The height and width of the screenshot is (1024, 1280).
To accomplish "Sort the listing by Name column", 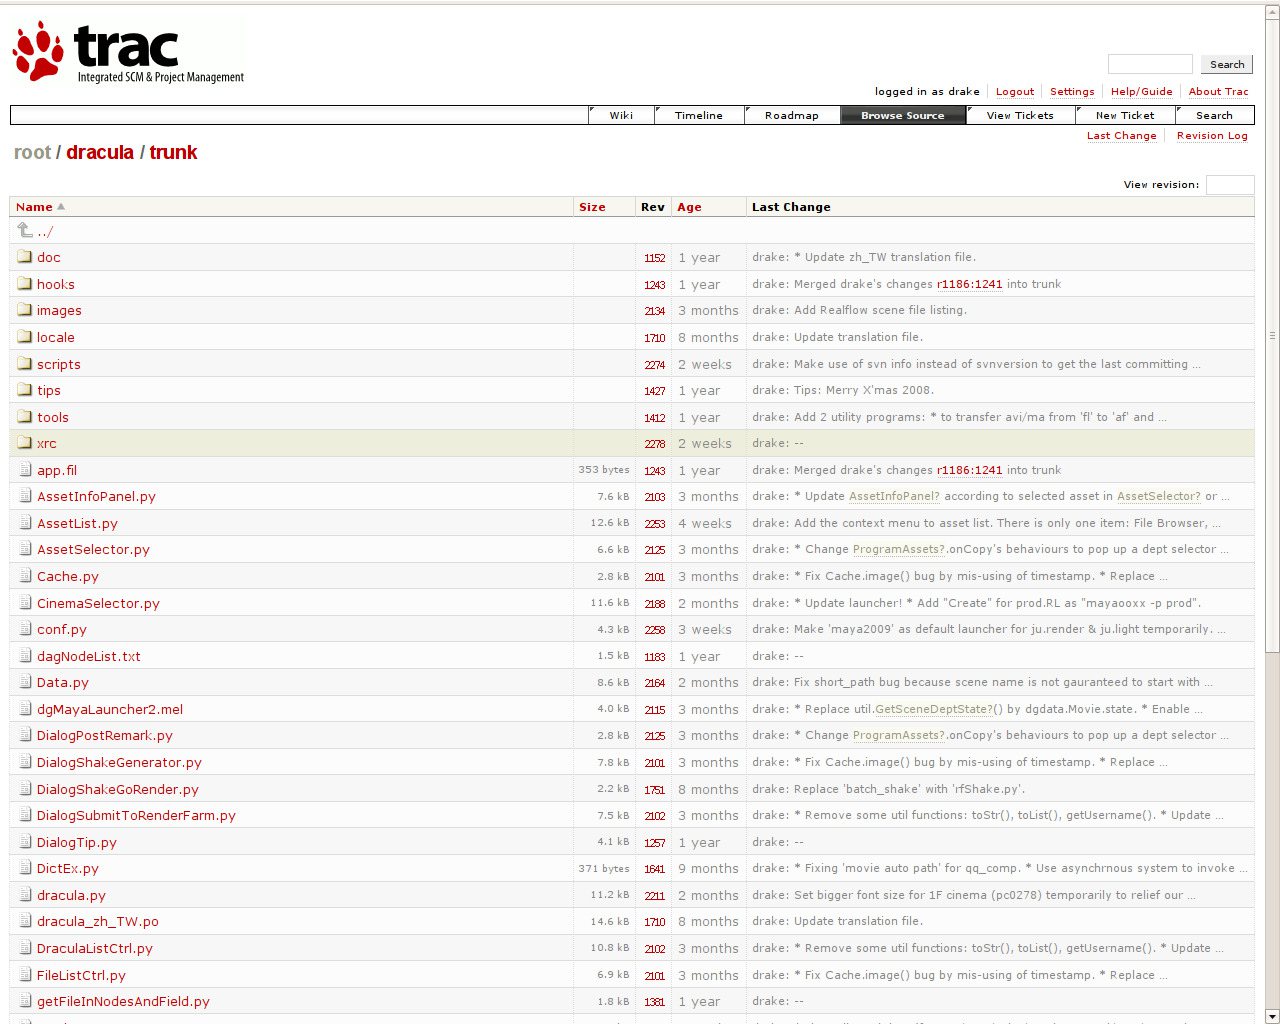I will click(x=34, y=207).
